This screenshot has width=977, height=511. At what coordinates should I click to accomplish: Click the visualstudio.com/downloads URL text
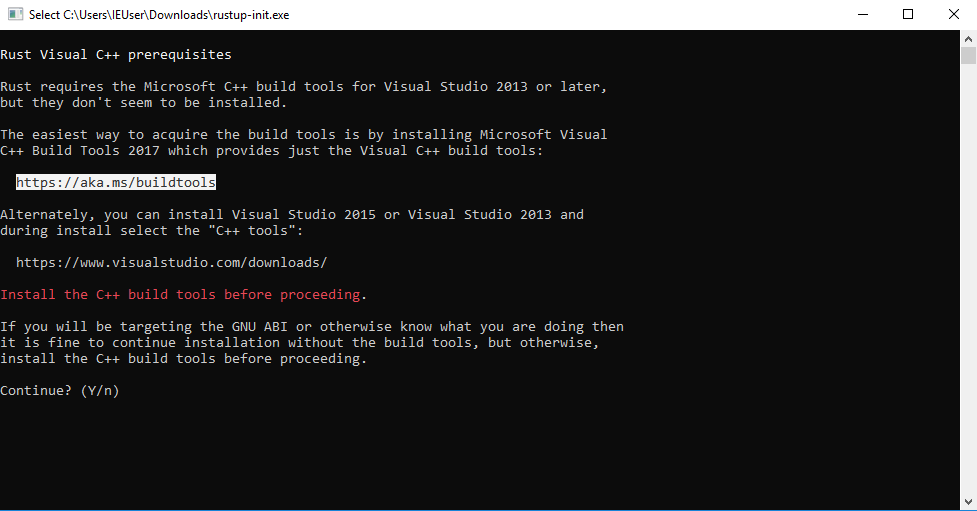click(171, 262)
